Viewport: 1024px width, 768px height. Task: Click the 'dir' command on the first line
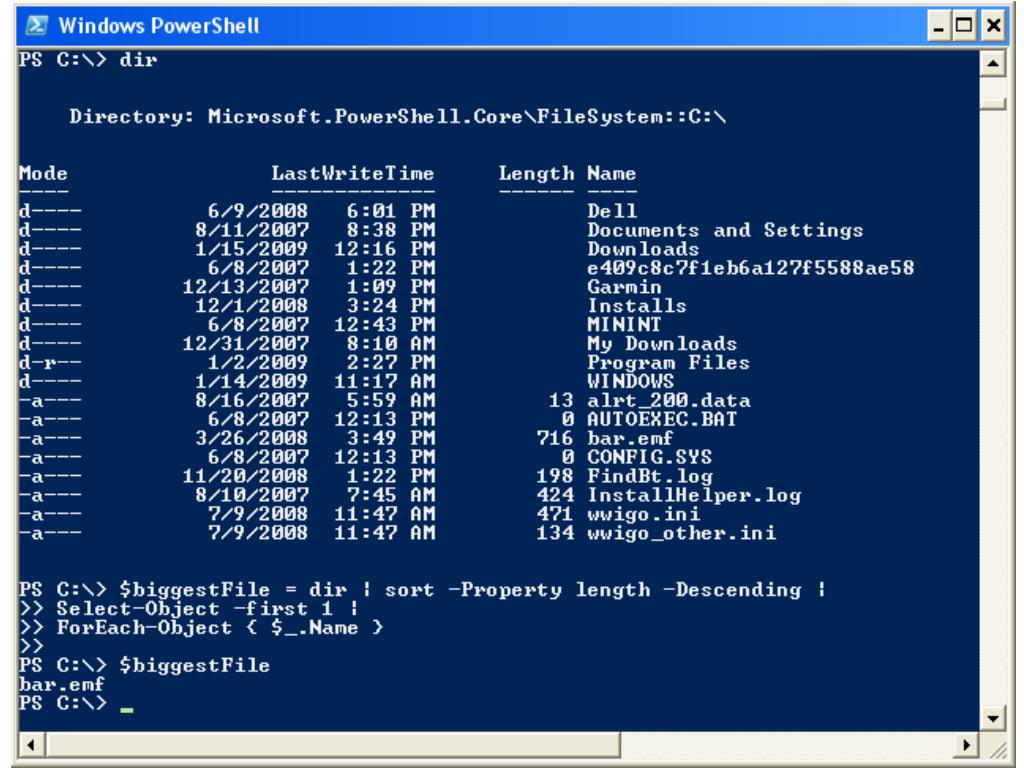[138, 60]
